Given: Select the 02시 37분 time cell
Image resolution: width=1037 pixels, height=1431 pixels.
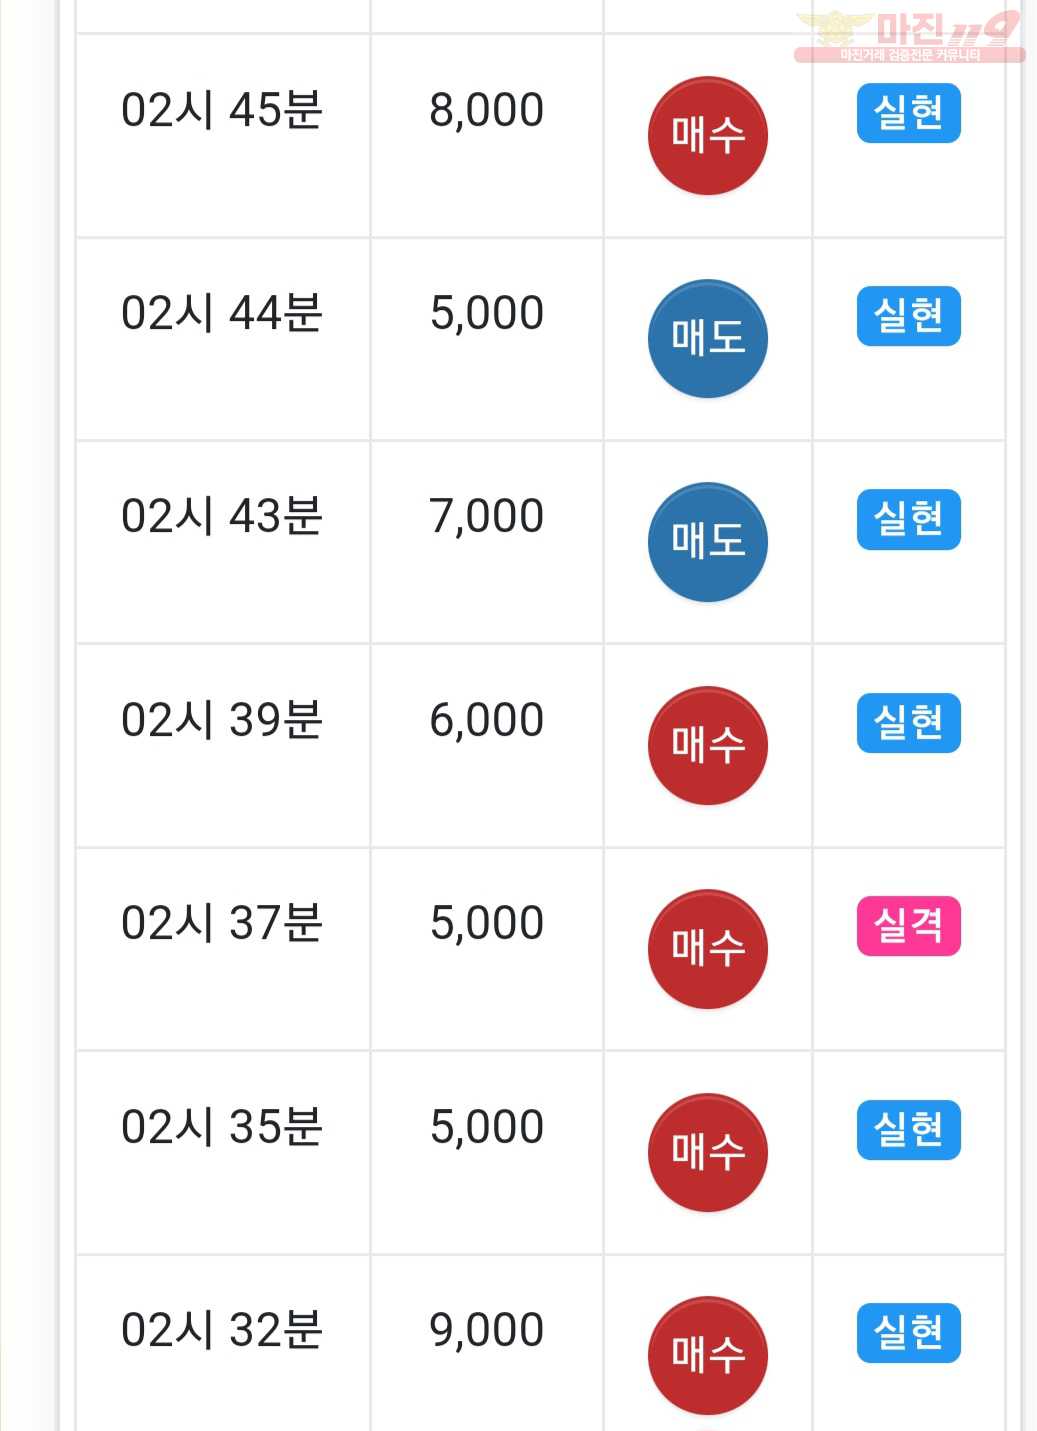Looking at the screenshot, I should (223, 949).
